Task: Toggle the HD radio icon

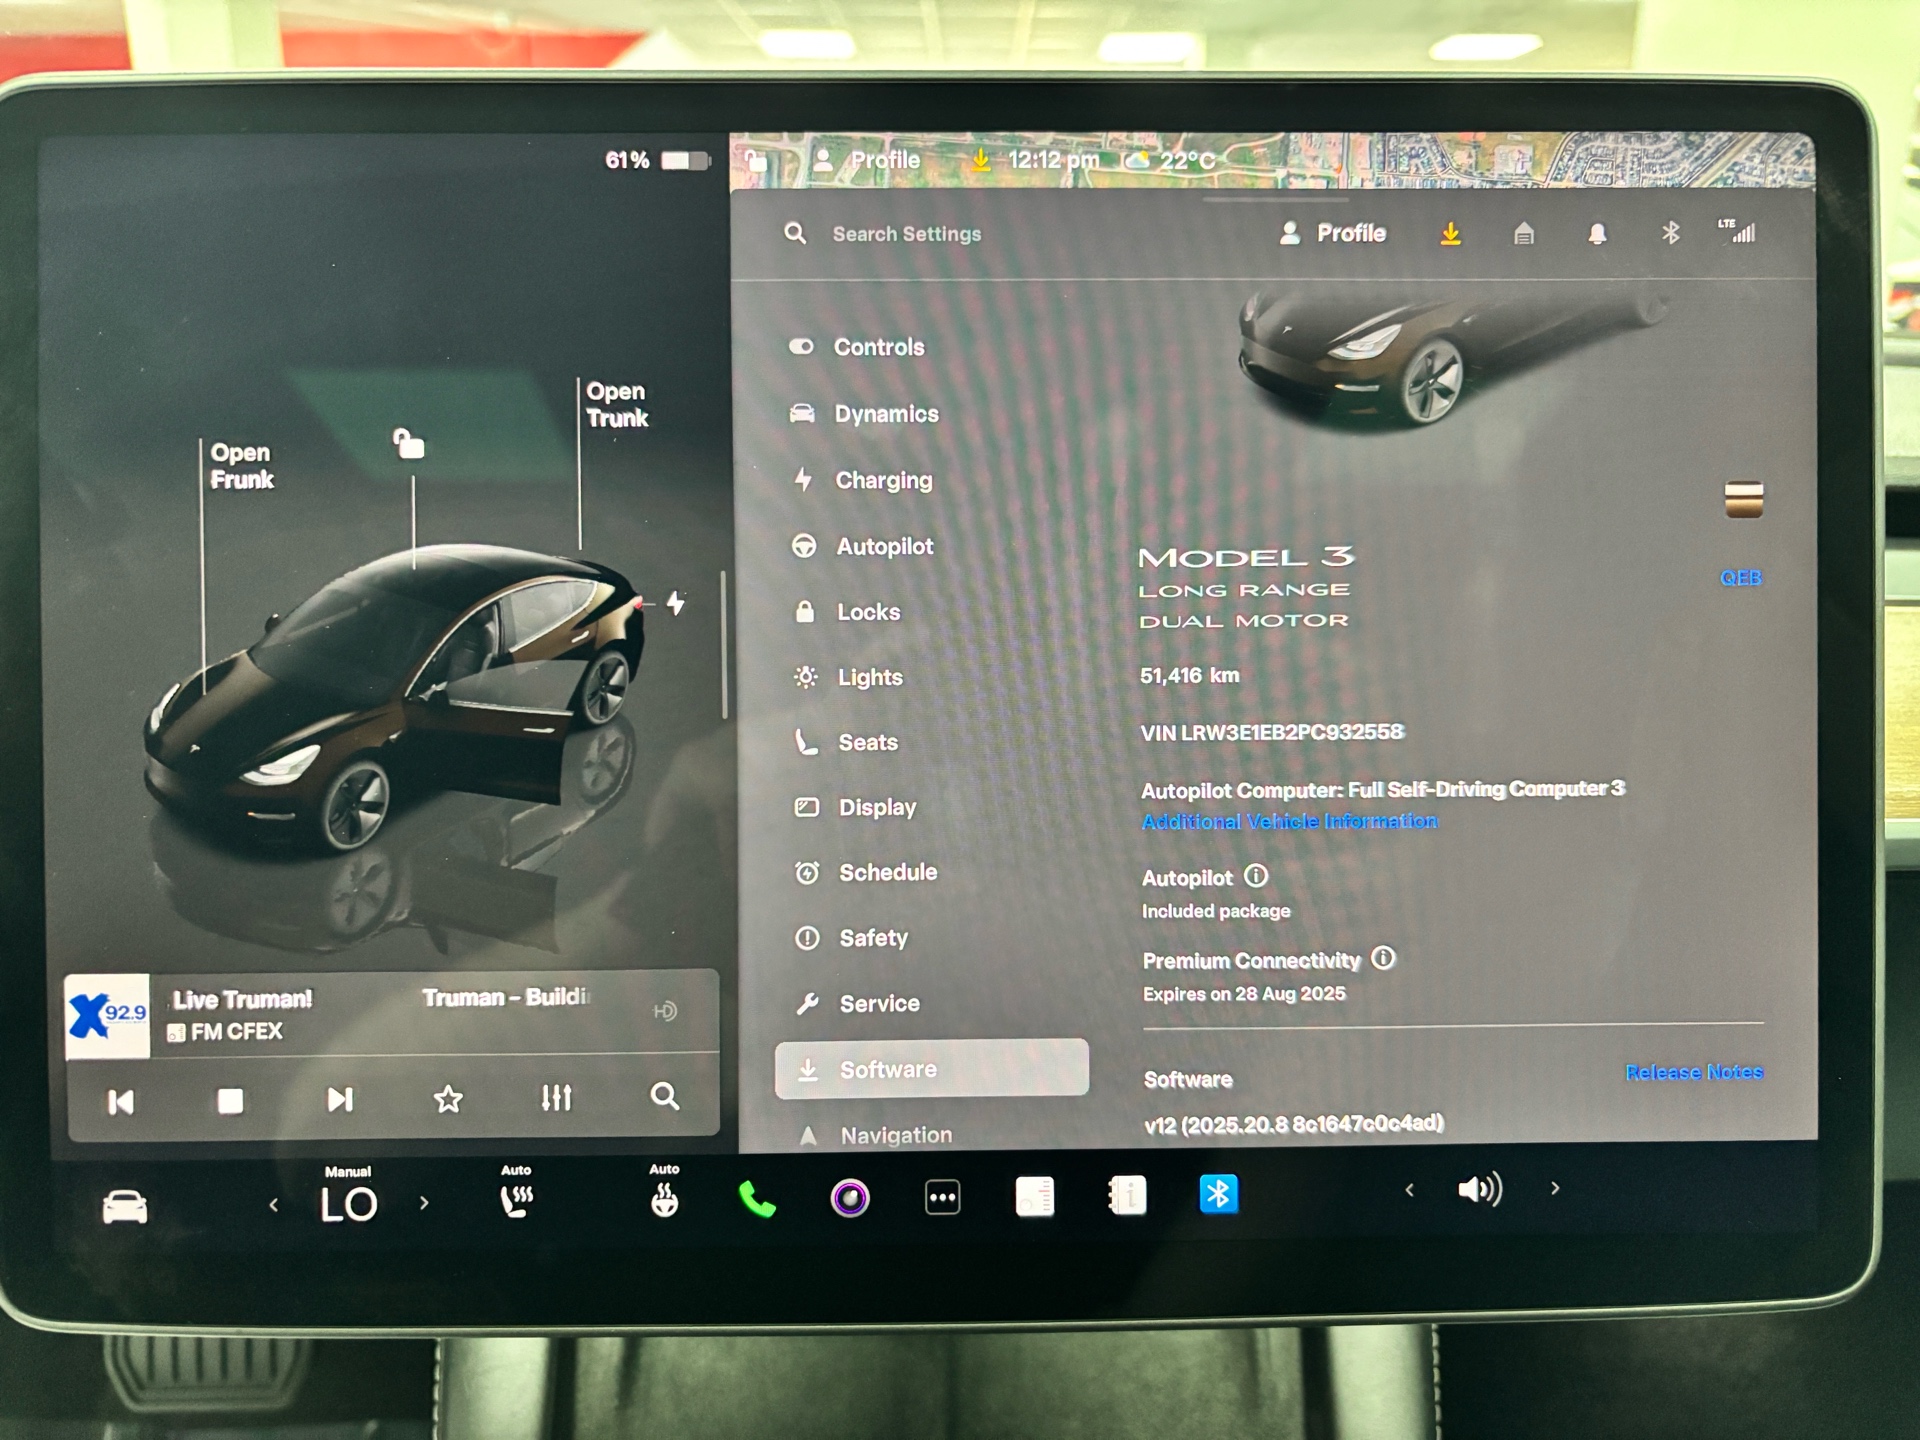Action: (x=666, y=1011)
